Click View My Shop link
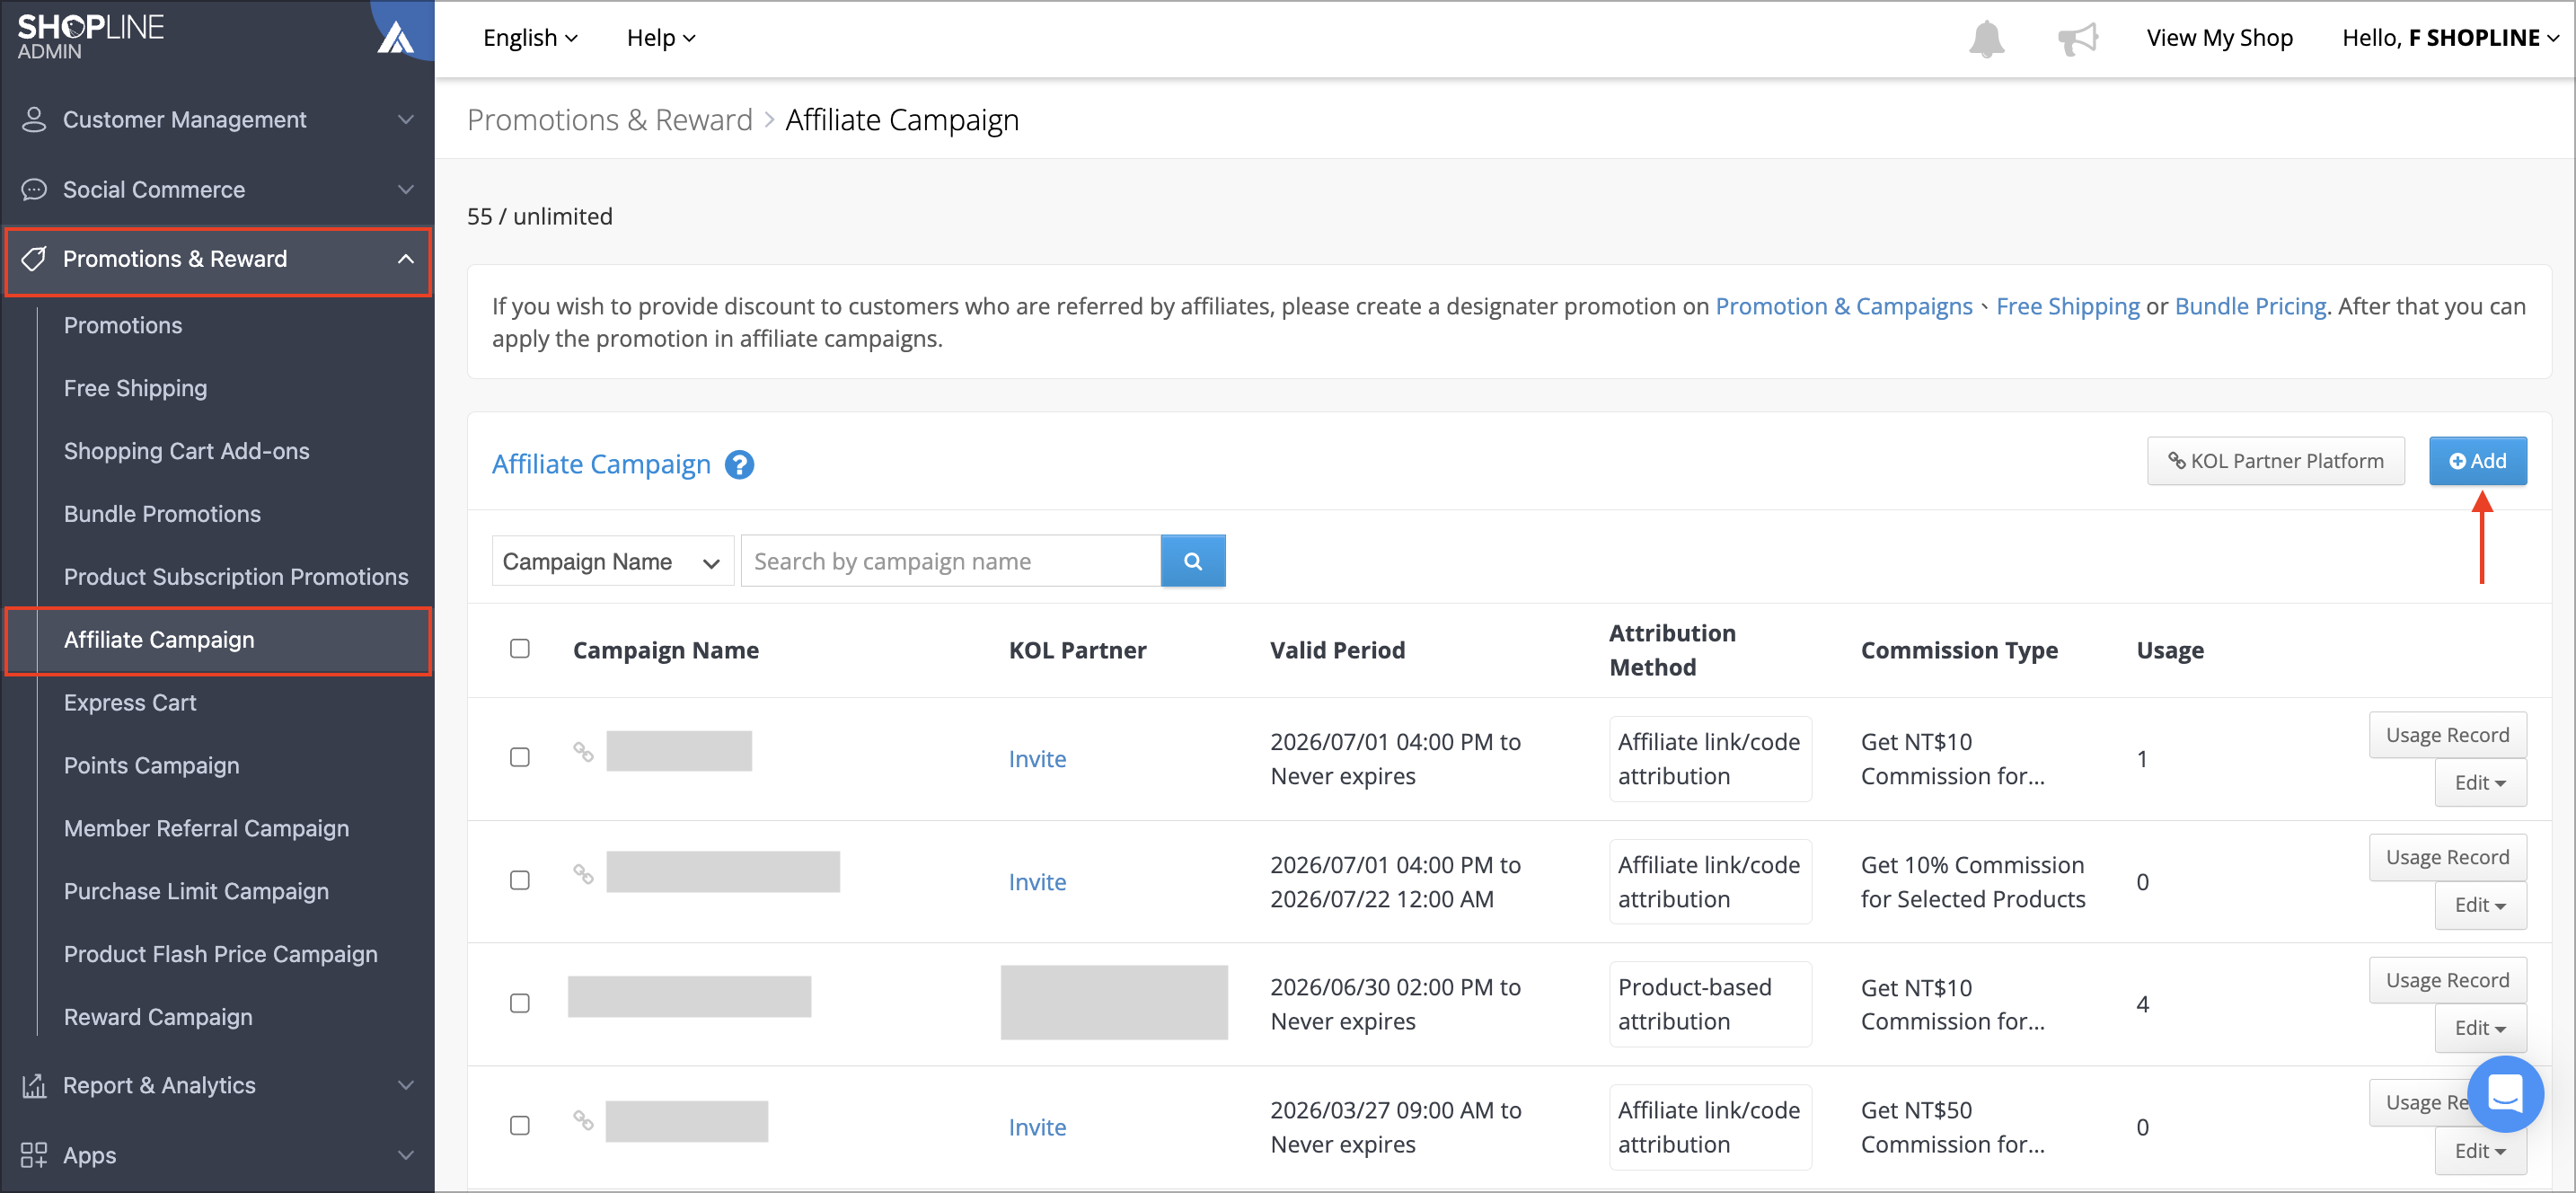Viewport: 2576px width, 1193px height. pos(2219,38)
